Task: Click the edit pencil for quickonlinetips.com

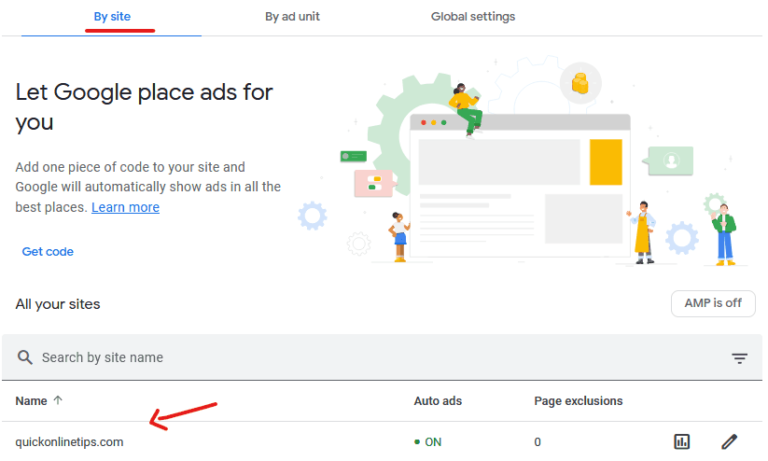Action: pyautogui.click(x=729, y=441)
